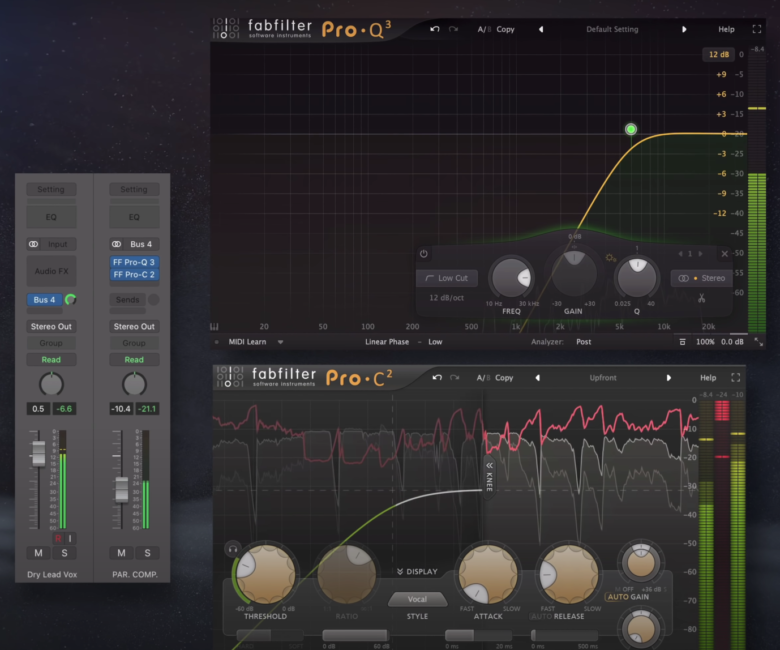The height and width of the screenshot is (650, 780).
Task: Click the resize corner icon in Pro-Q 3
Action: pos(759,342)
